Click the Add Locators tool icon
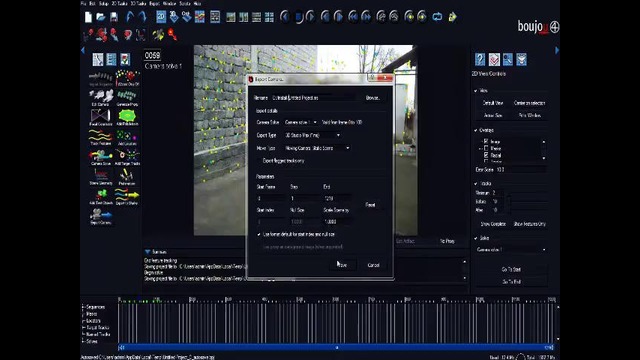Screen dimensions: 640x360 click(x=127, y=138)
